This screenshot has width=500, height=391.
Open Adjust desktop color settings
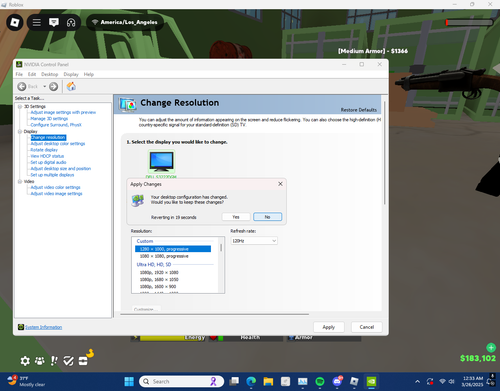click(x=58, y=144)
